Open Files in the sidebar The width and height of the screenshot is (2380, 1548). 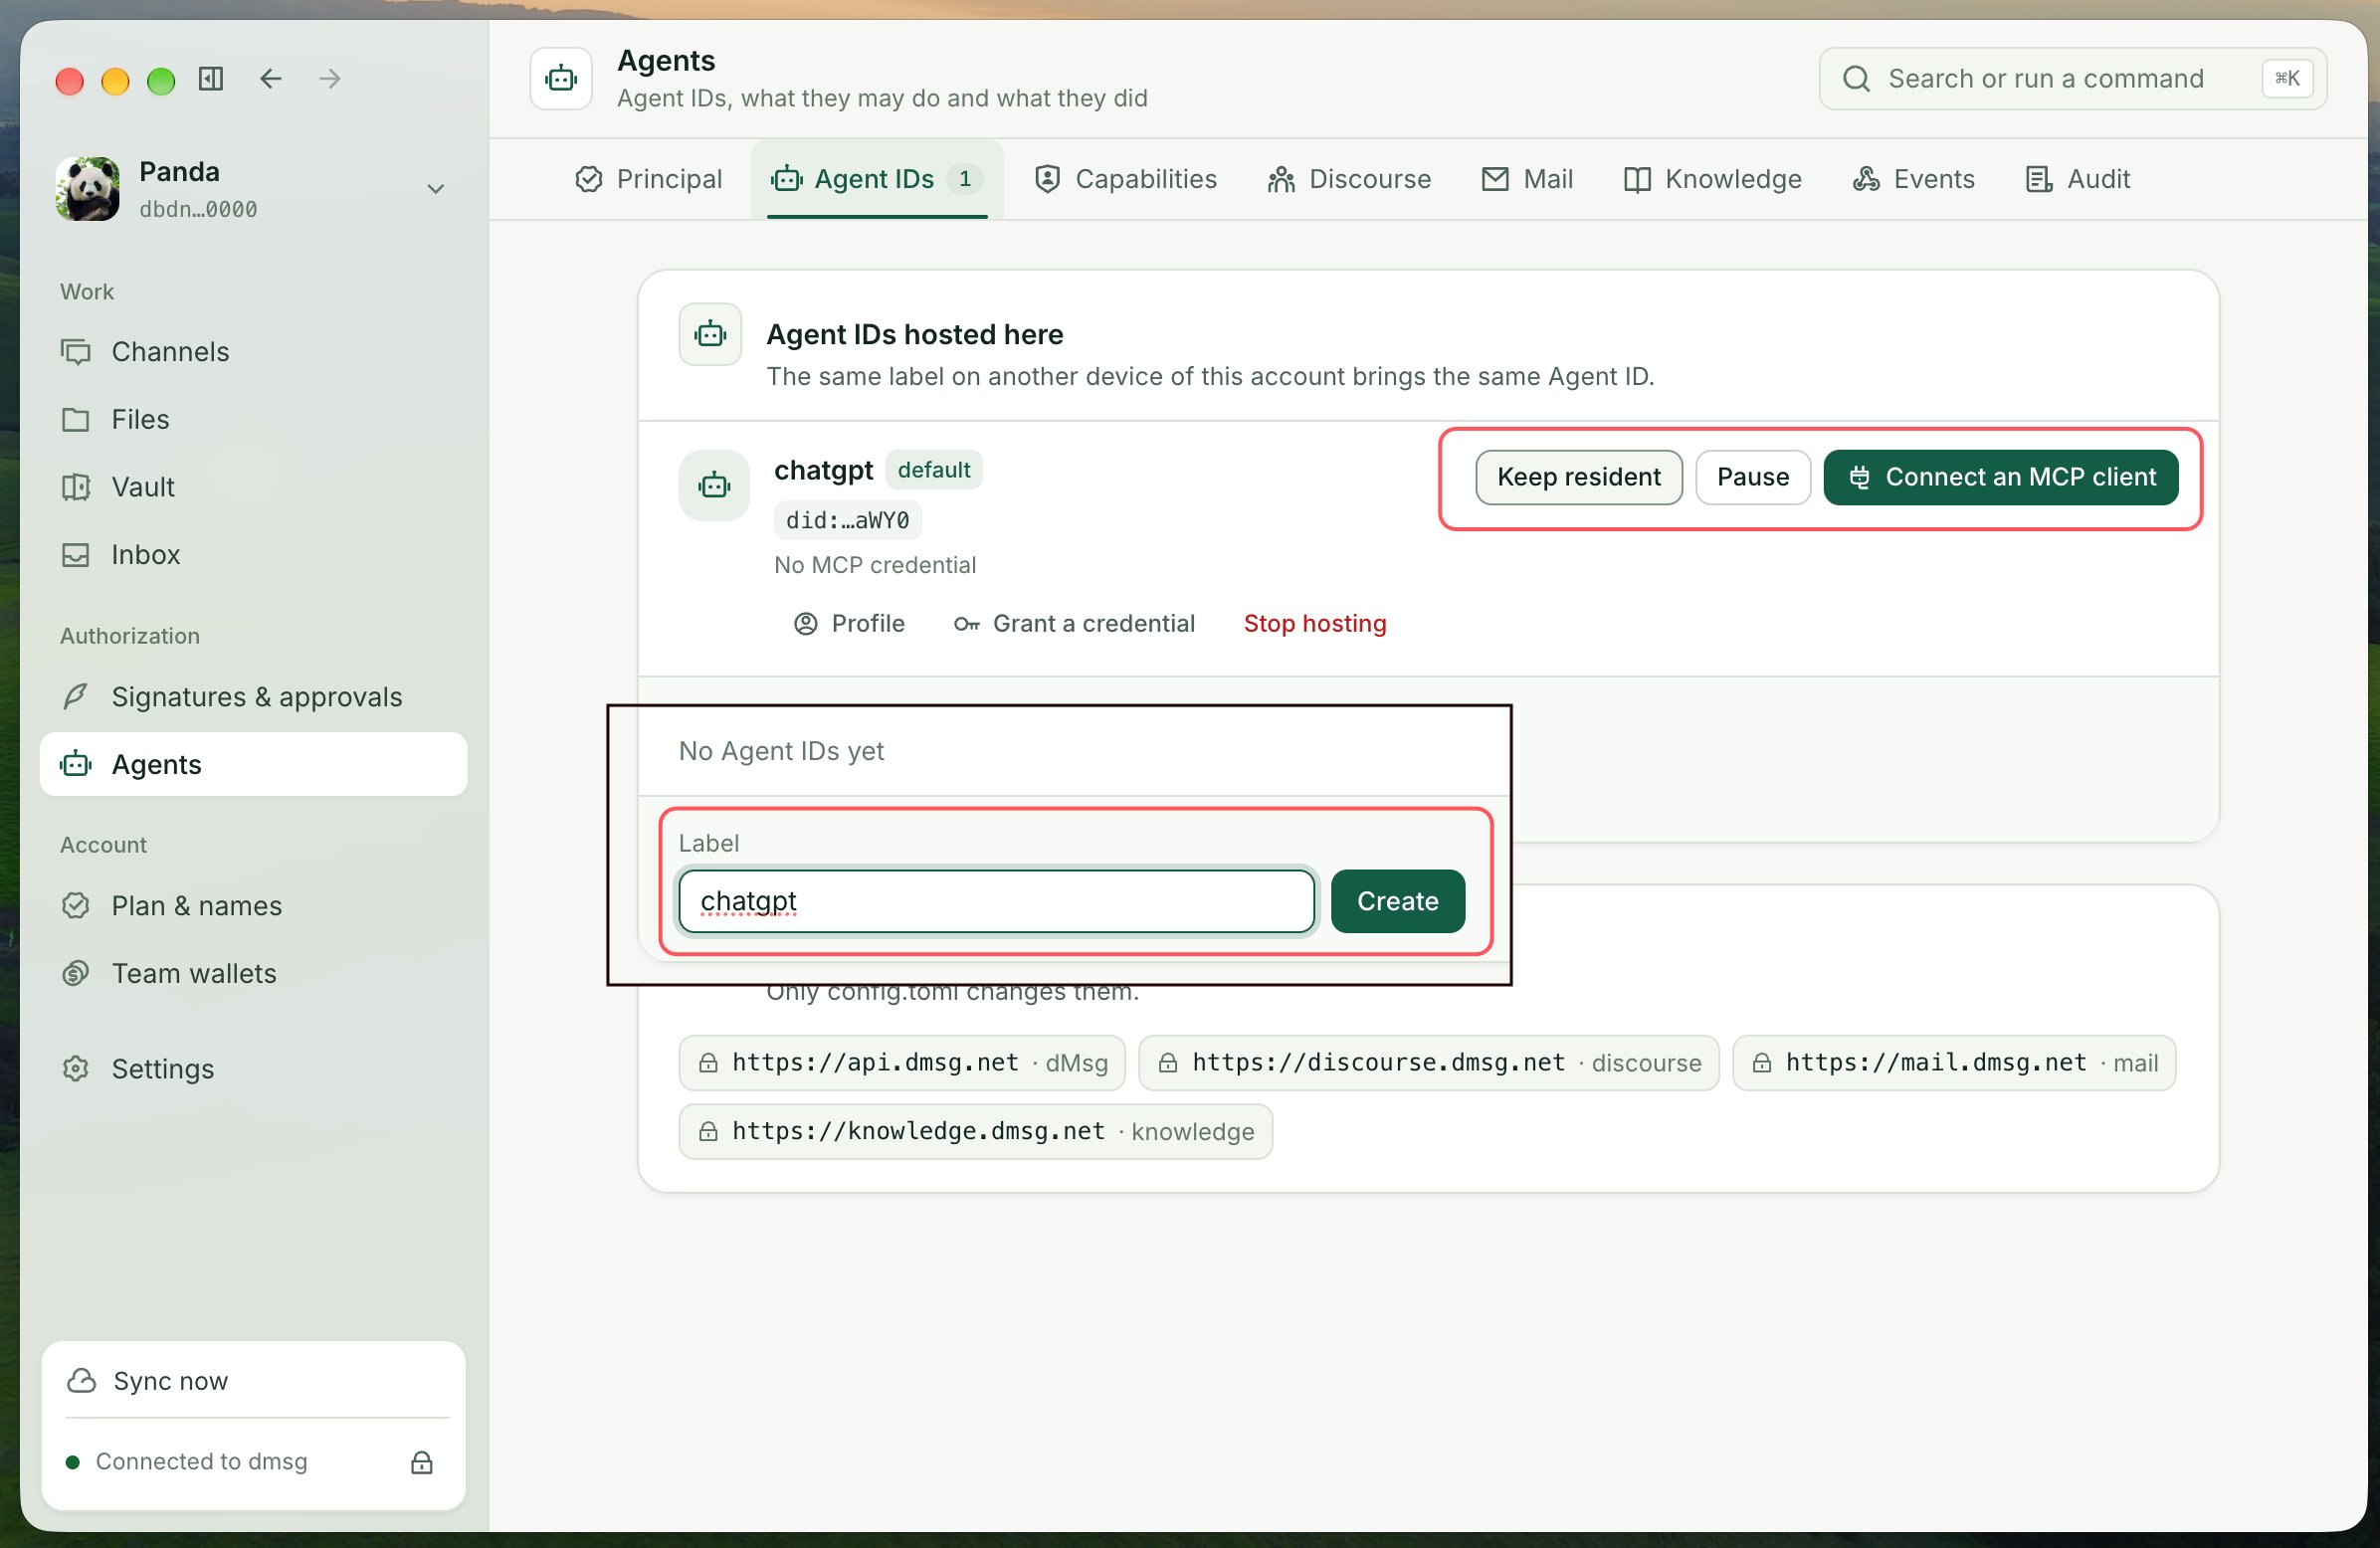click(253, 419)
